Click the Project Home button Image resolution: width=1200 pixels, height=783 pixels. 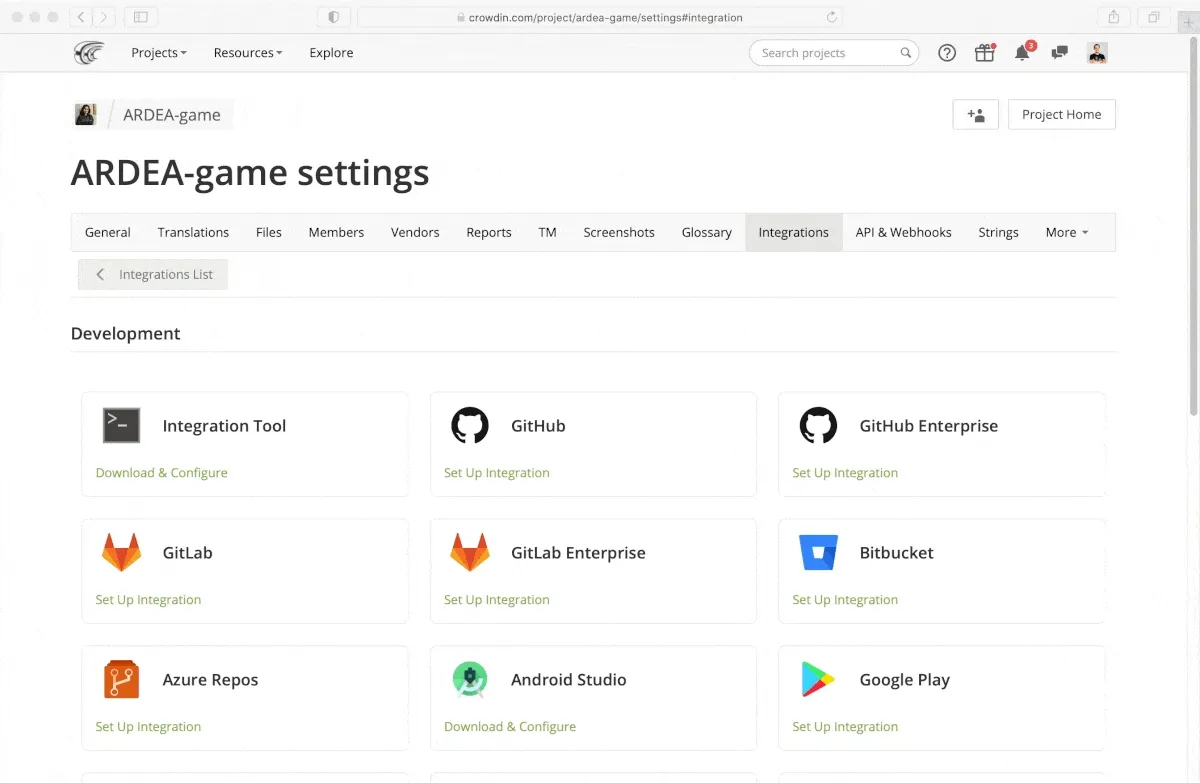click(1061, 115)
